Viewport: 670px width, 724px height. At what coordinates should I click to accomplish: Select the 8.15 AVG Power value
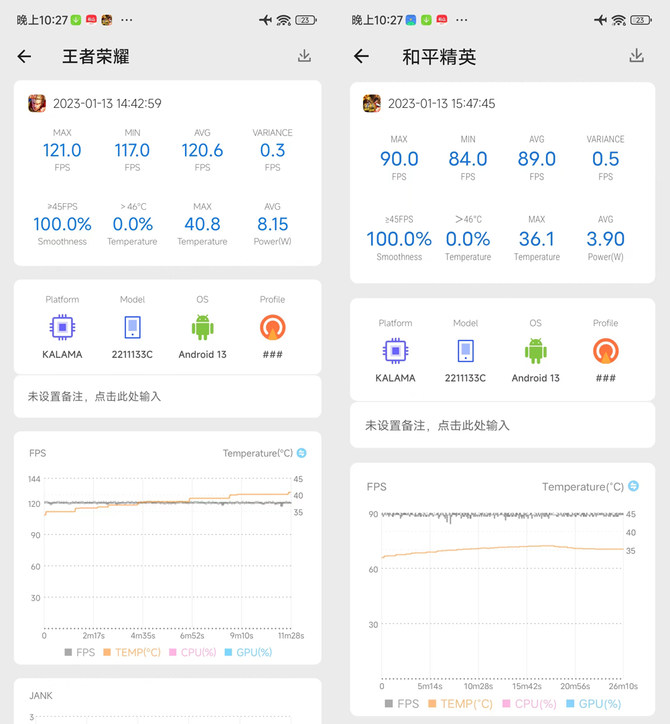coord(272,224)
